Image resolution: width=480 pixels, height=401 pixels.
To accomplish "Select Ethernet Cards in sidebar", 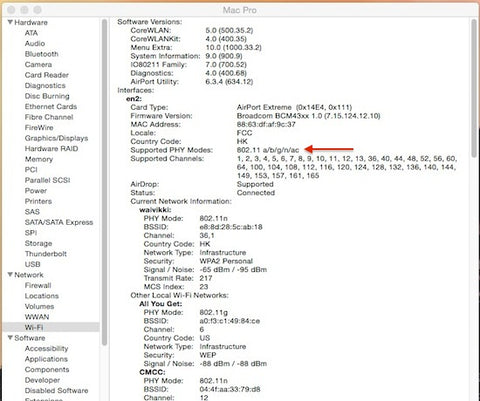I will coord(51,107).
